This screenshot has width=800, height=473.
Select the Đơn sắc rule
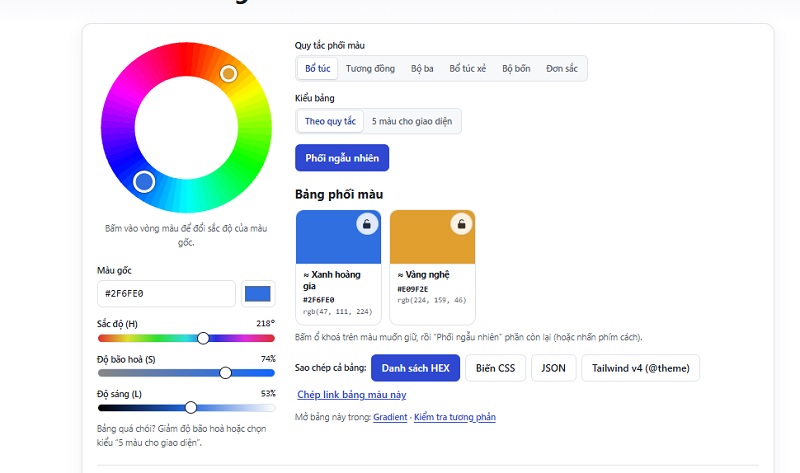tap(562, 68)
